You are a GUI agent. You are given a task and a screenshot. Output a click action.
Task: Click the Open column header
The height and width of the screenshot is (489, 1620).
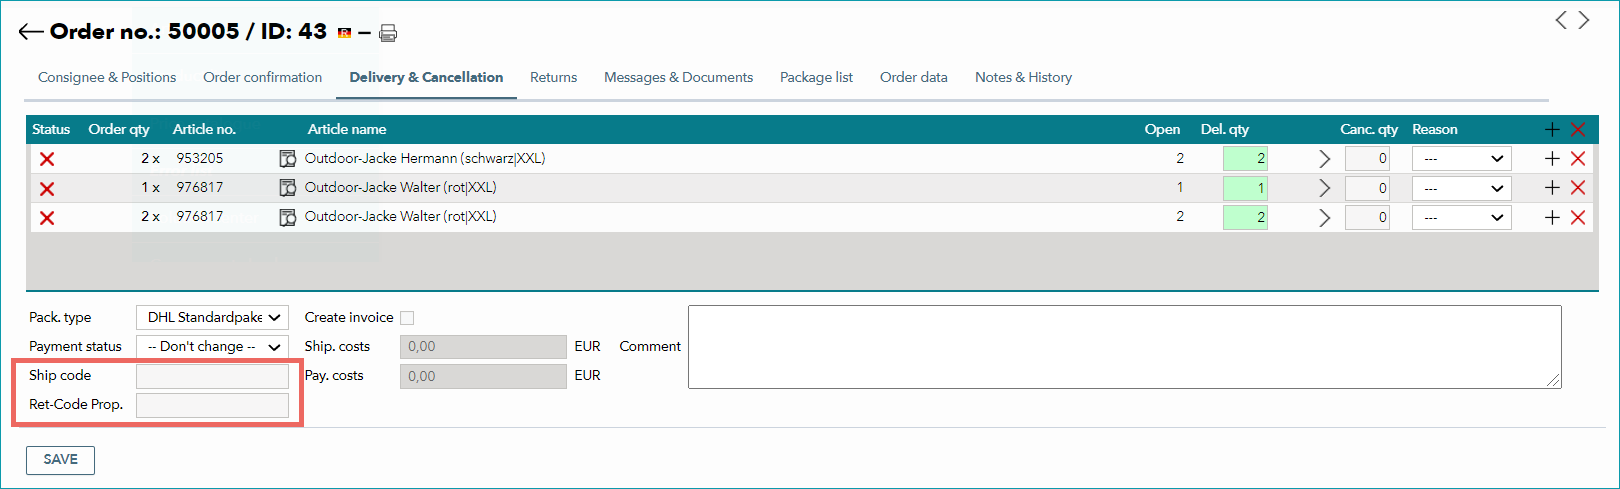click(x=1162, y=129)
